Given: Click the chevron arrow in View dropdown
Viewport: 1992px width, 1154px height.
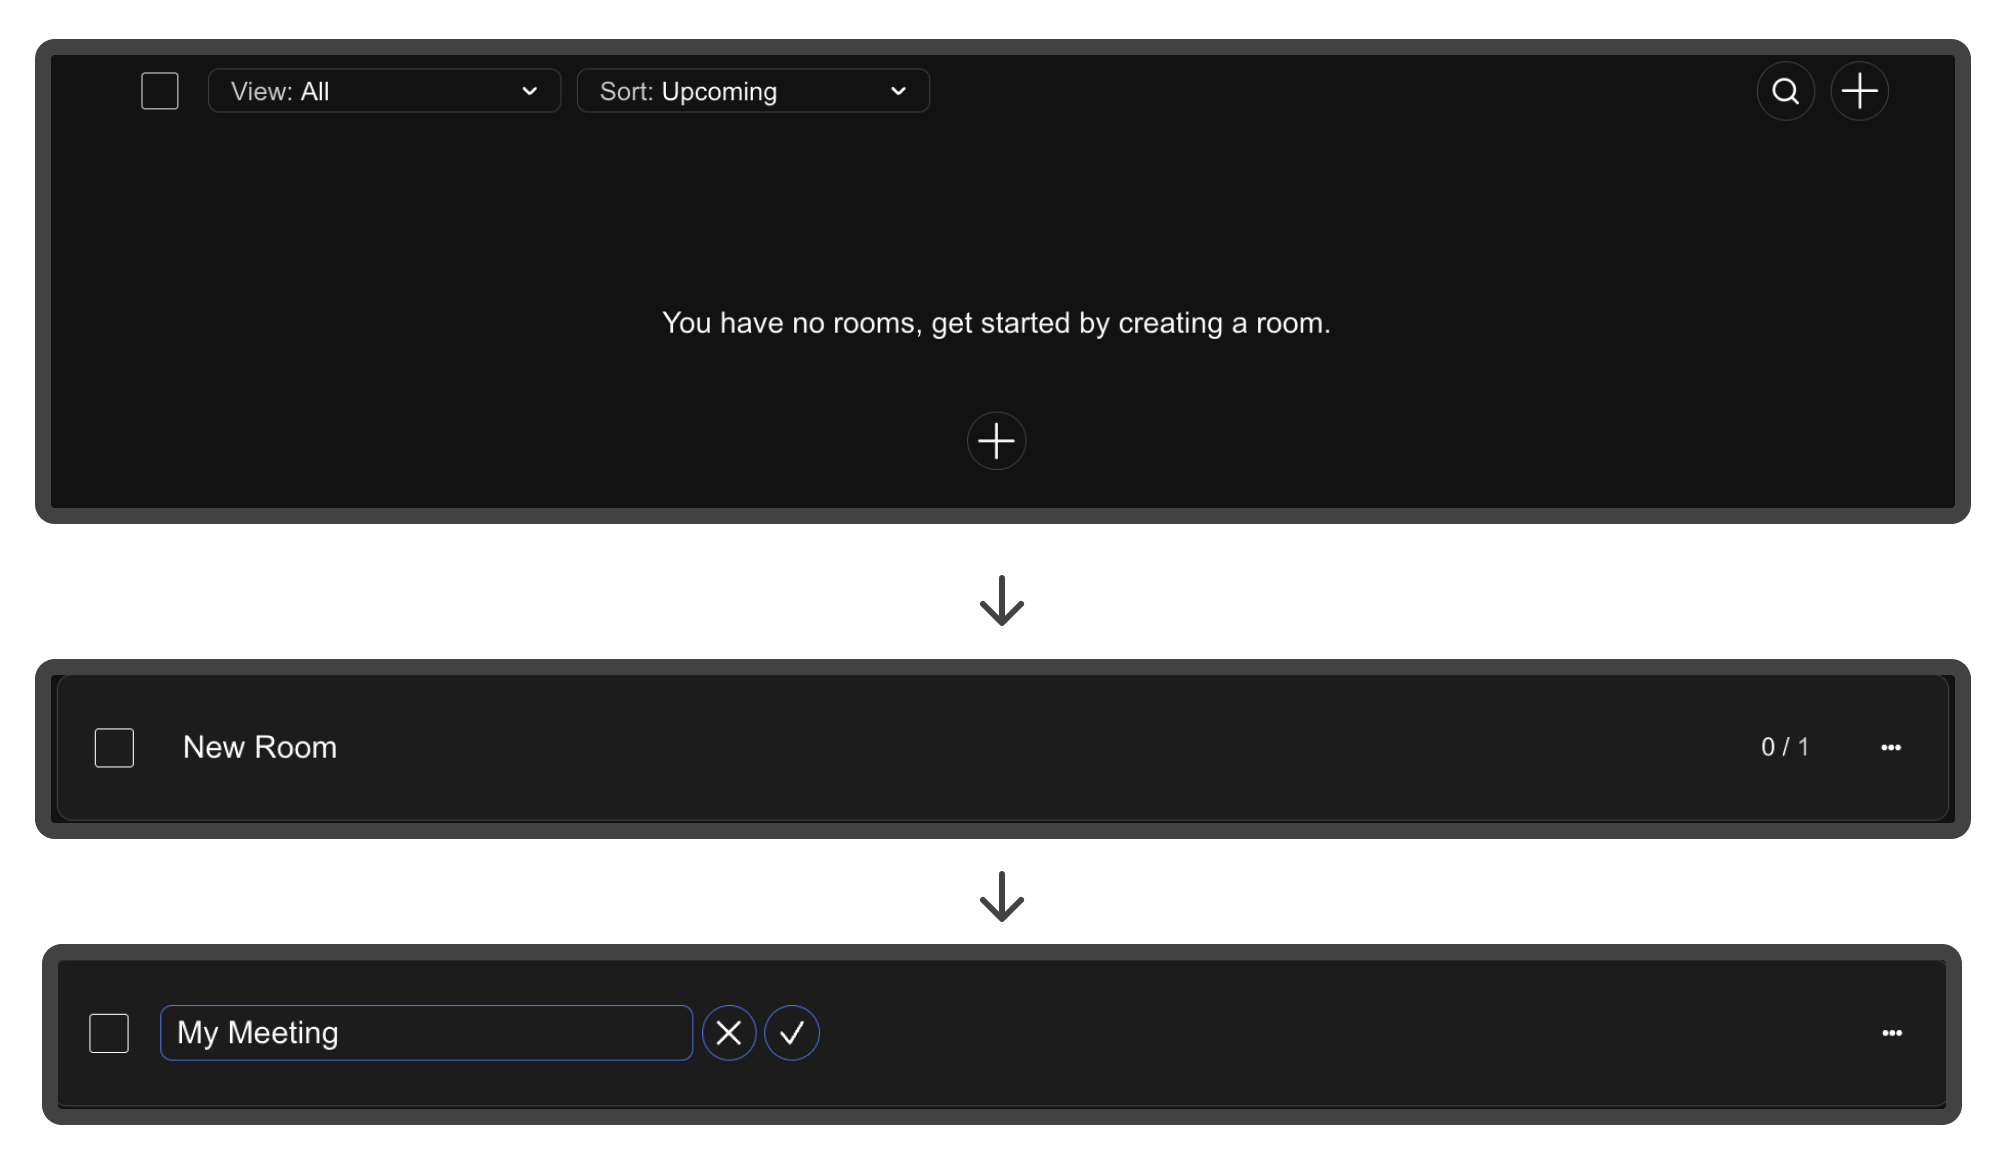Looking at the screenshot, I should 530,91.
